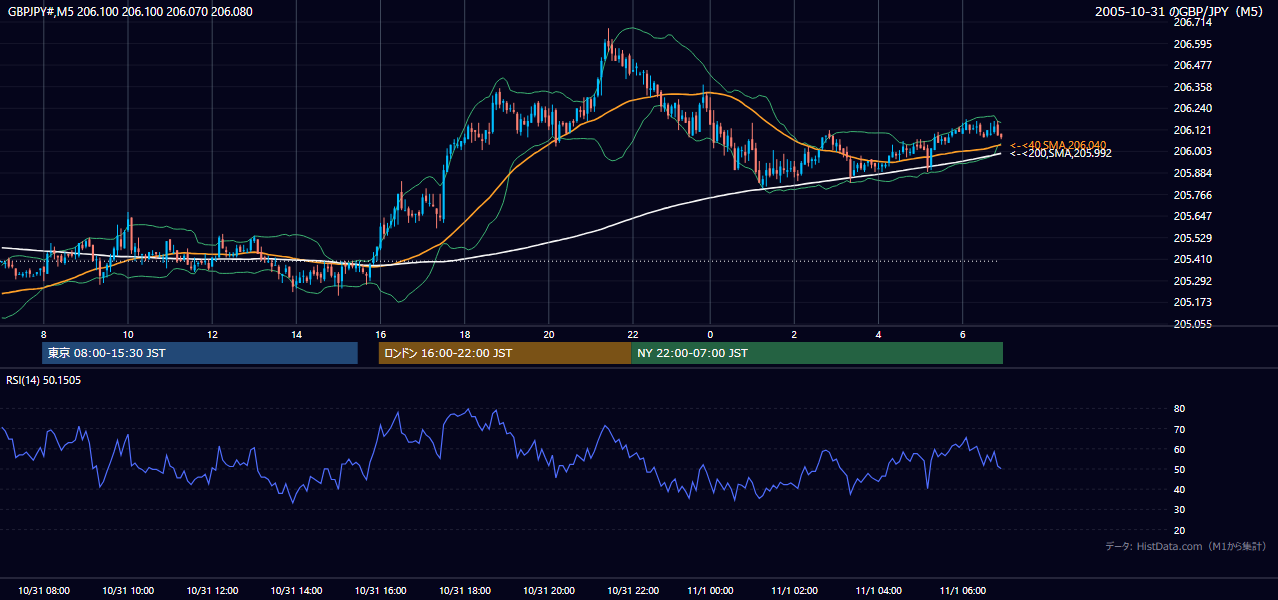Click hour label 14 under the price chart

[296, 334]
